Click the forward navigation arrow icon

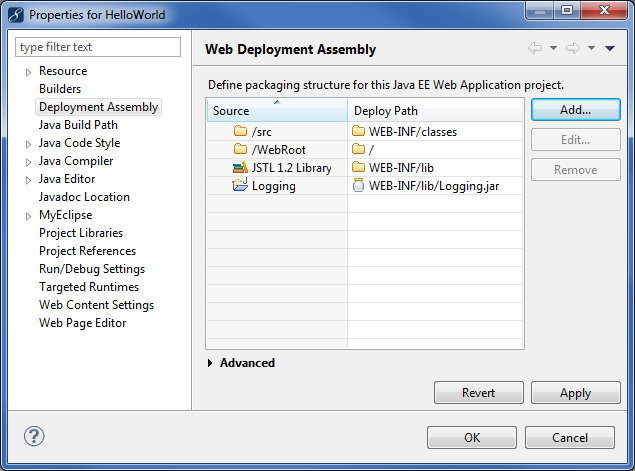coord(573,48)
